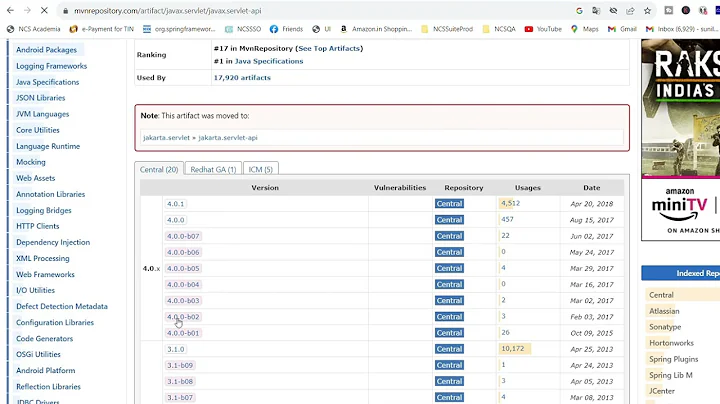Open version 4.0.0-b07
Image resolution: width=720 pixels, height=404 pixels.
pos(183,236)
